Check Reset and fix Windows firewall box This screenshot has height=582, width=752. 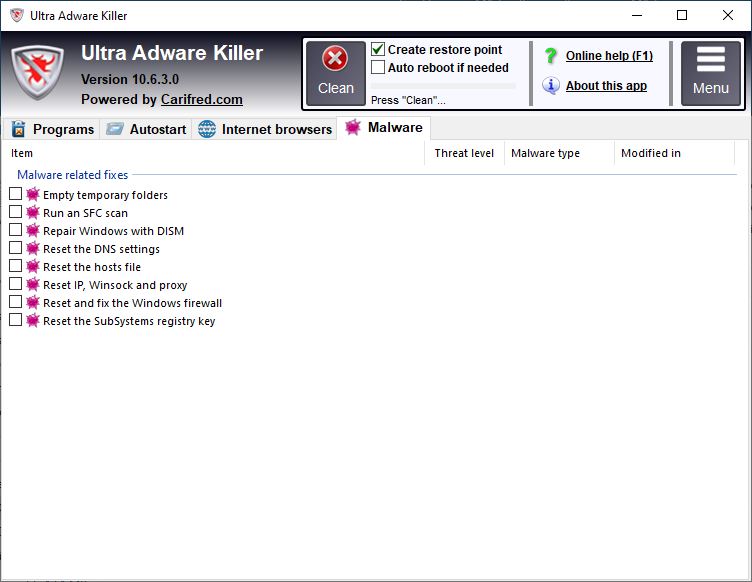[15, 302]
